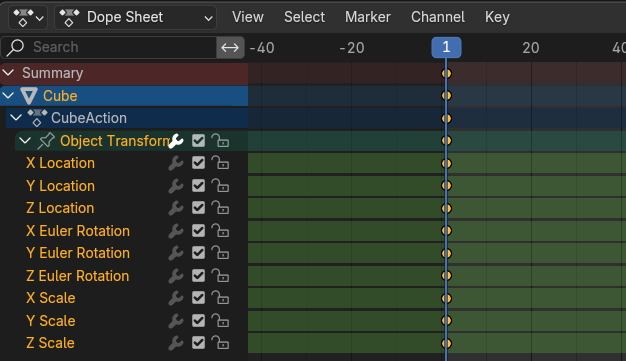Select the Y Euler Rotation channel name
This screenshot has width=626, height=361.
coord(78,253)
